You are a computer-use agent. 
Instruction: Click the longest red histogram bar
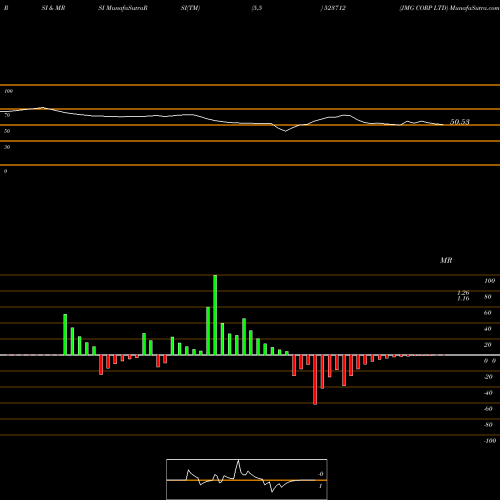(x=315, y=380)
